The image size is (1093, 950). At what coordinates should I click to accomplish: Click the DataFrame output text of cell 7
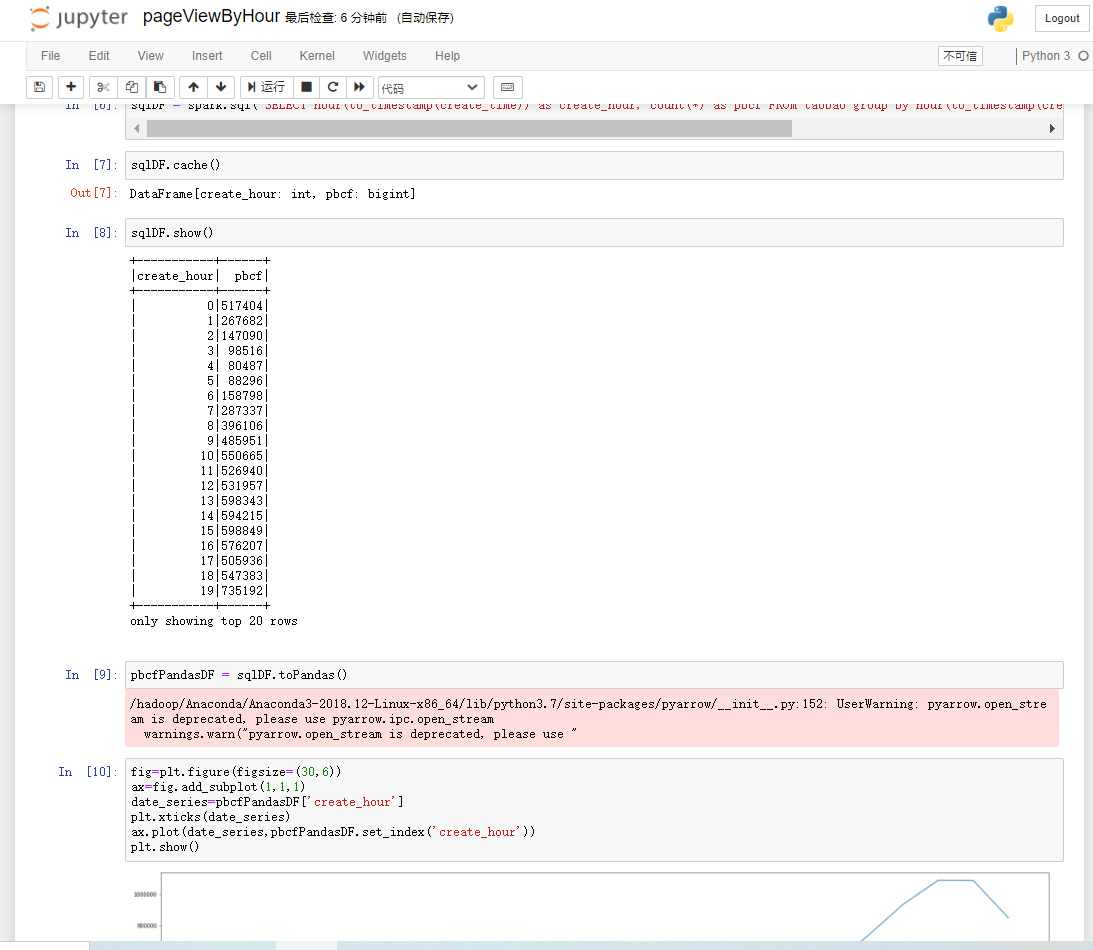(273, 194)
